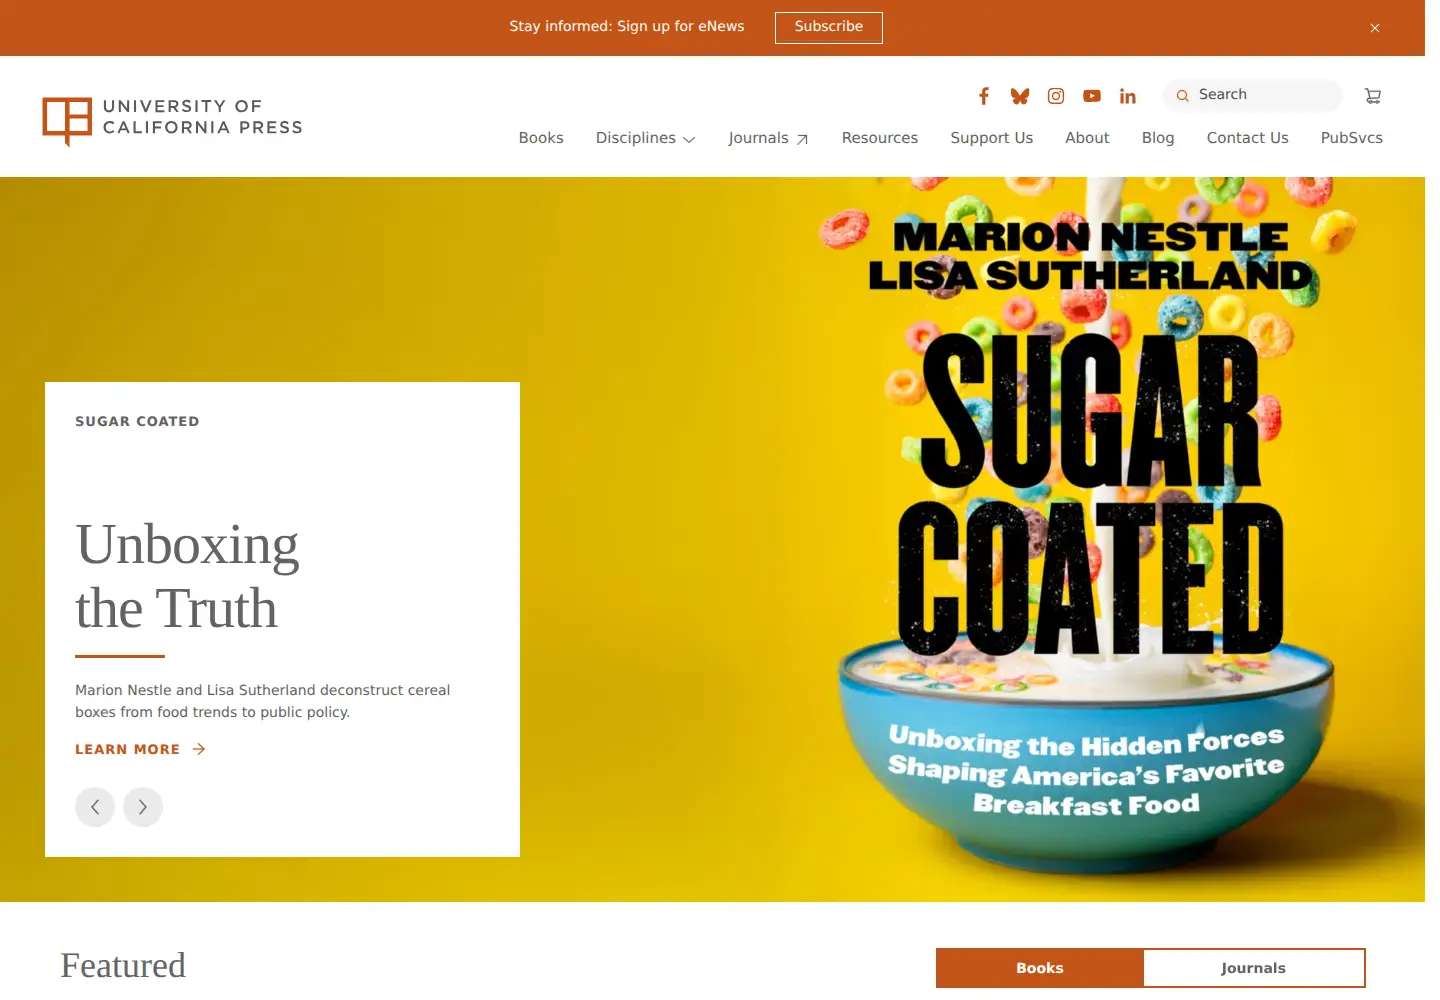
Task: Click the University of California Press logo
Action: [x=172, y=121]
